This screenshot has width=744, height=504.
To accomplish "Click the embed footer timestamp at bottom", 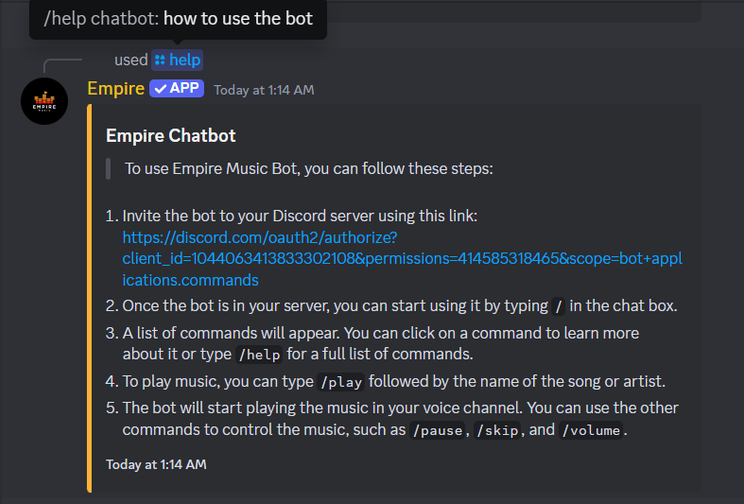I will [x=156, y=464].
